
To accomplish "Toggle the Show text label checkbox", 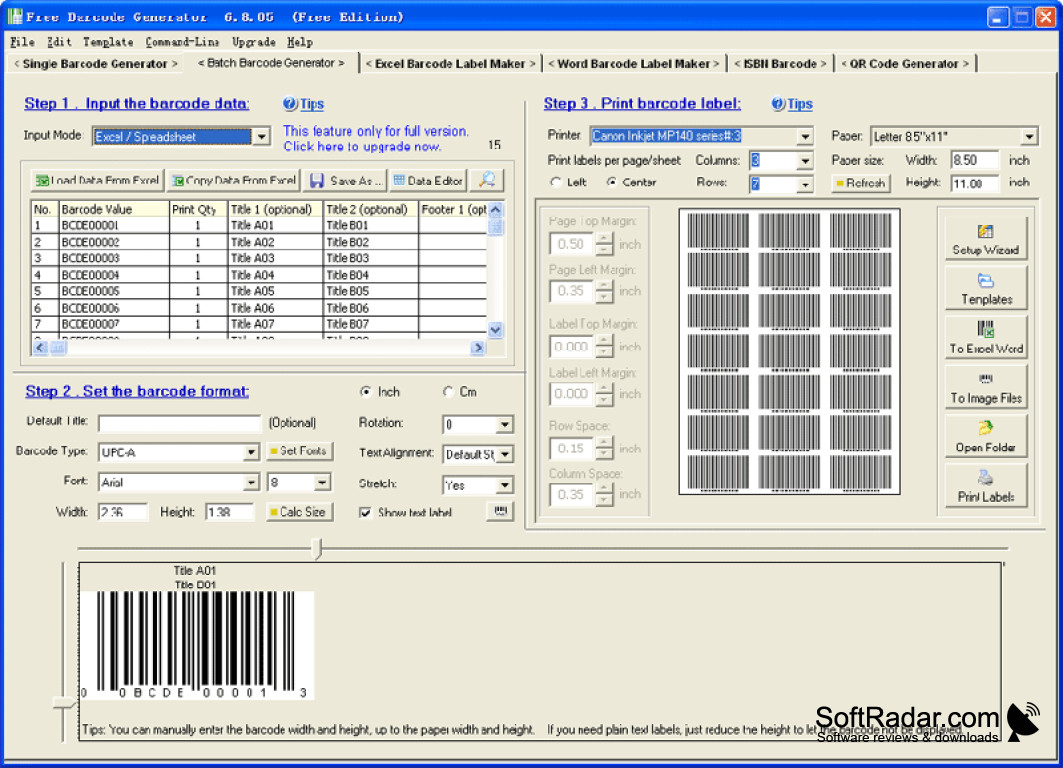I will [x=365, y=512].
